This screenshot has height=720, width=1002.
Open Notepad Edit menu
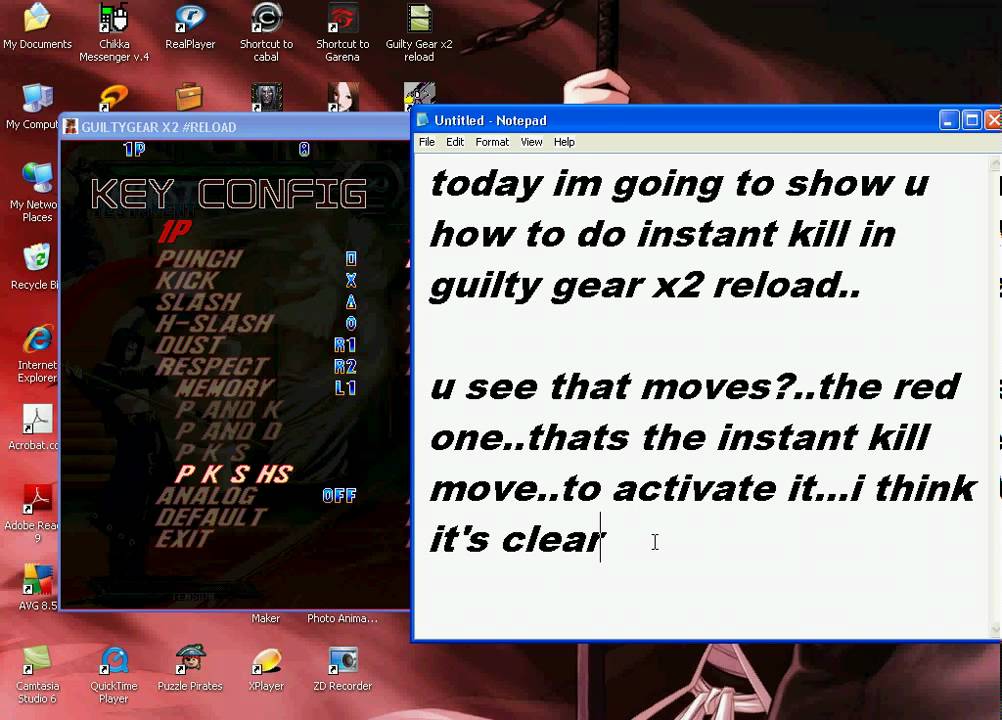click(455, 142)
